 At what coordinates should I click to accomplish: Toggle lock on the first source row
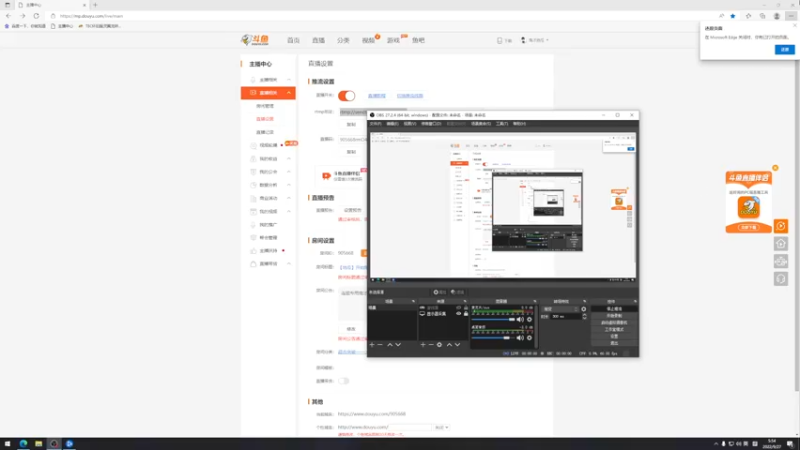[x=466, y=308]
